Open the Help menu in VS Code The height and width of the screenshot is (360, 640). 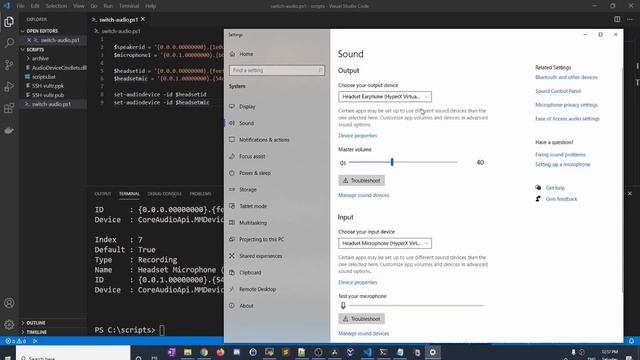coord(151,6)
